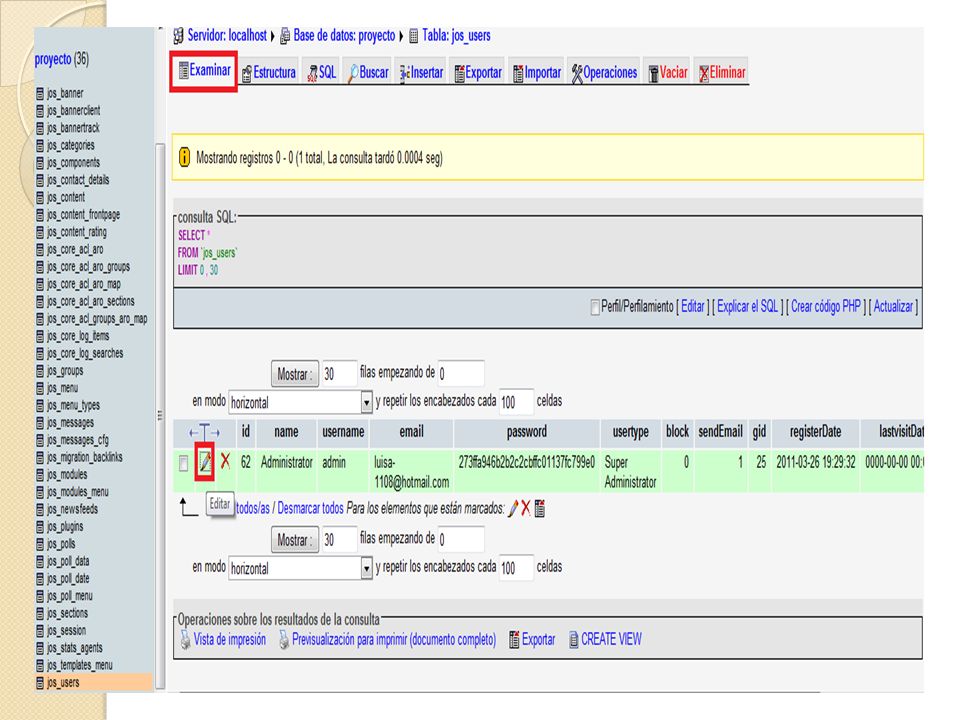960x720 pixels.
Task: Switch to the Examinar tab
Action: [204, 70]
